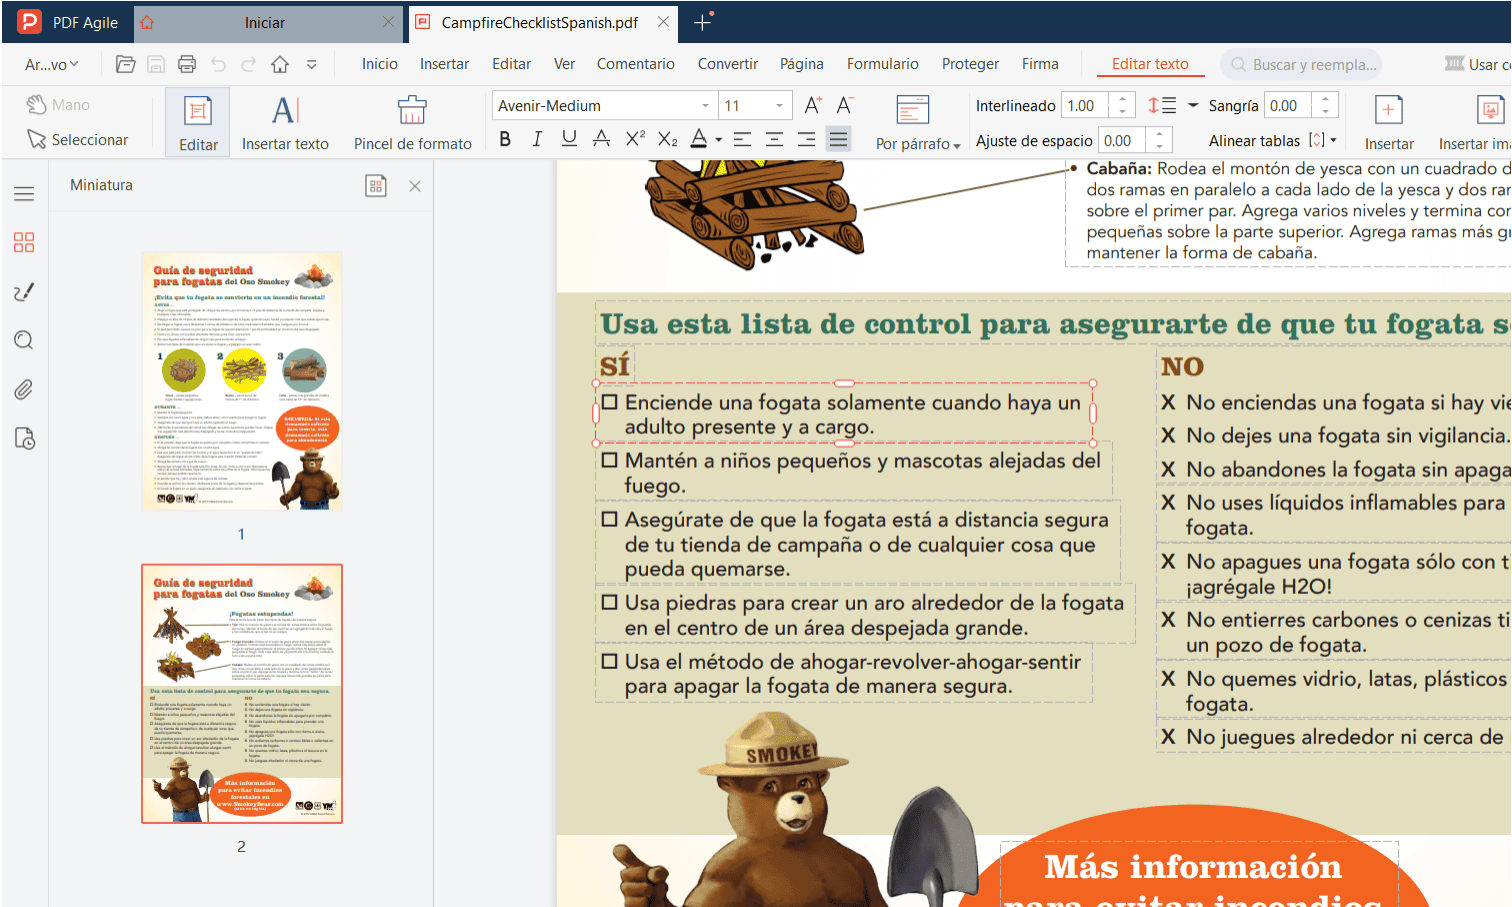This screenshot has width=1512, height=907.
Task: Select the Insertar texto tool
Action: tap(285, 122)
